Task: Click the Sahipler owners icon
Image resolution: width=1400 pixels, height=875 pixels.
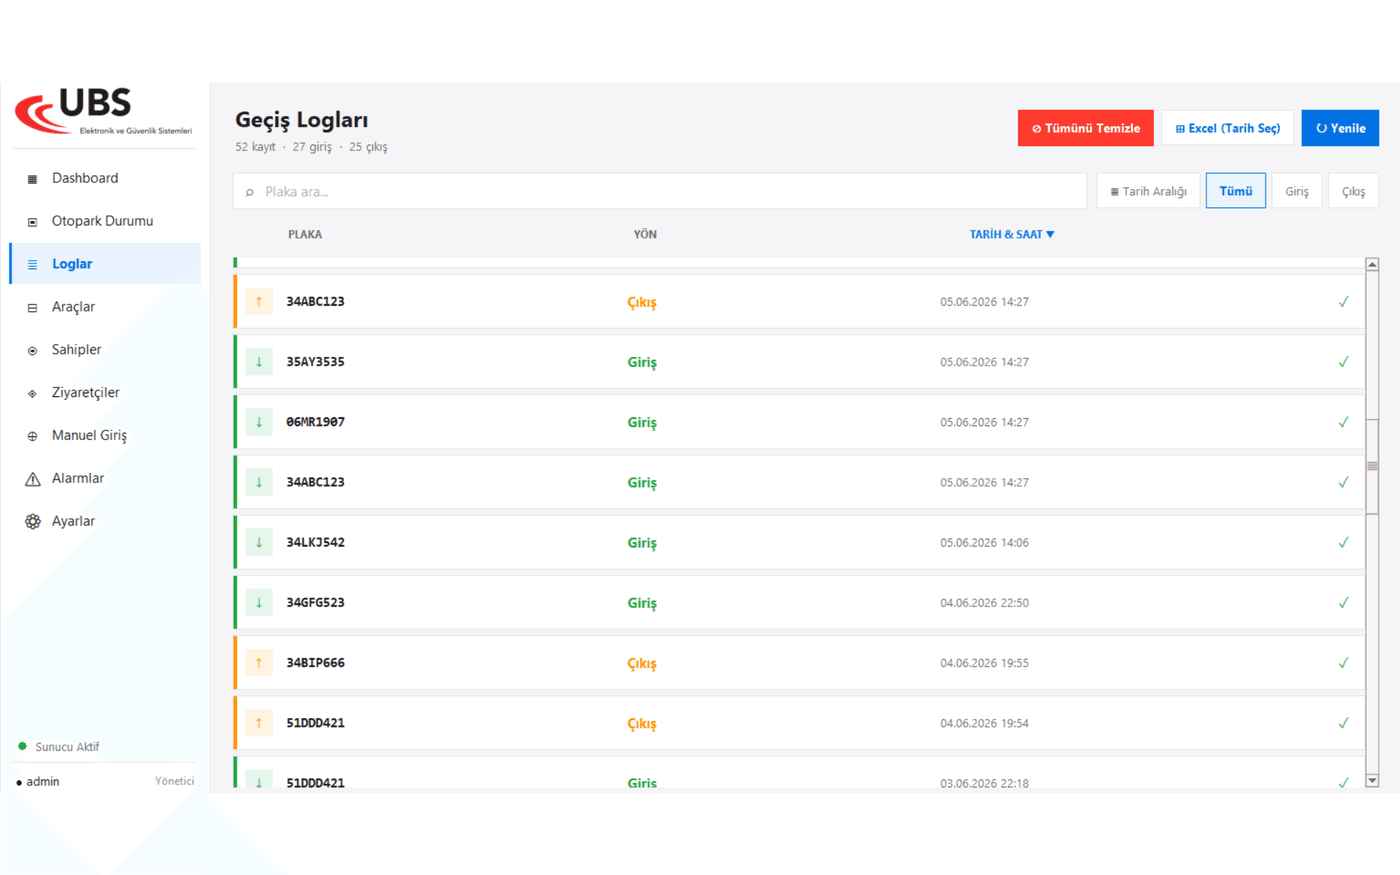Action: click(32, 351)
